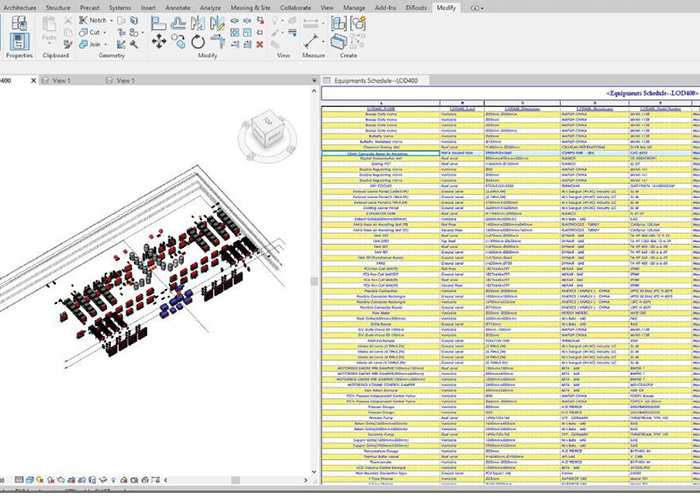This screenshot has height=500, width=700.
Task: Open the Massing & Site tab
Action: (250, 8)
